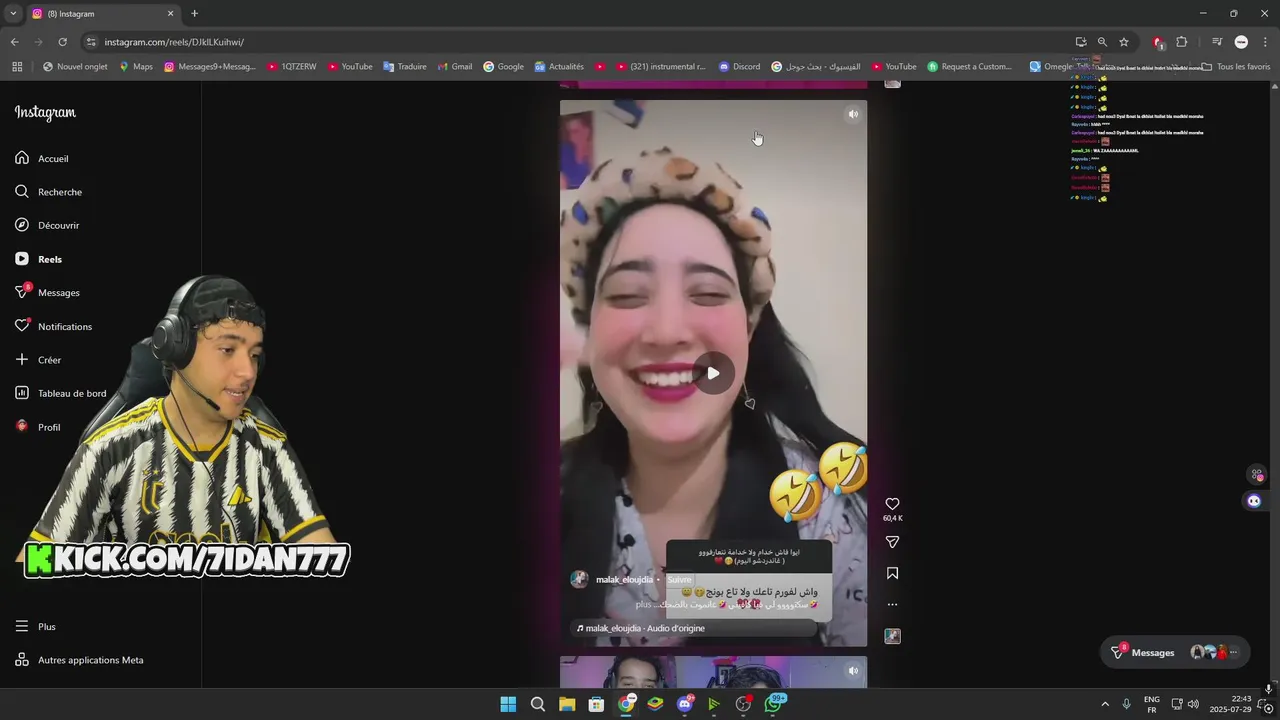The image size is (1280, 720).
Task: Open File Explorer from taskbar
Action: click(567, 704)
